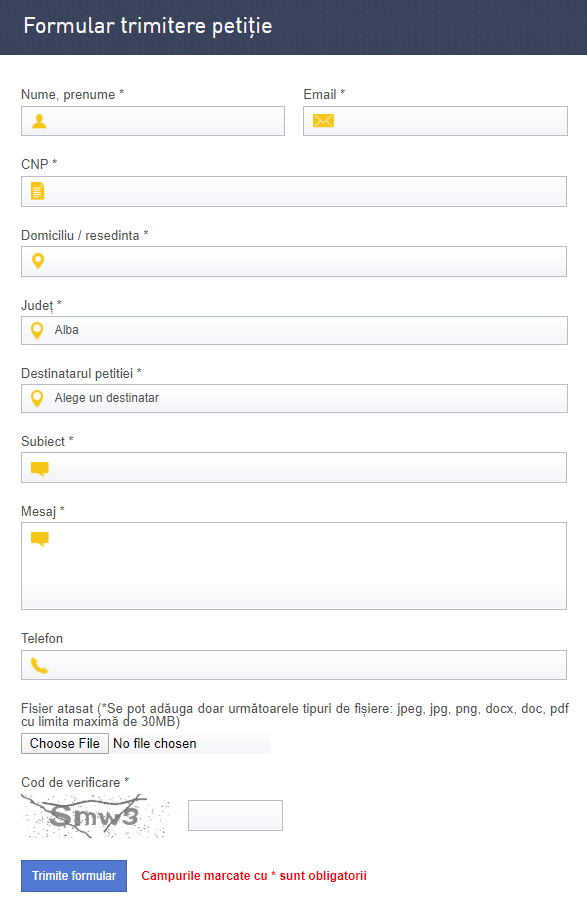Focus the Subiect input field
Viewport: 587px width, 903px height.
[294, 468]
